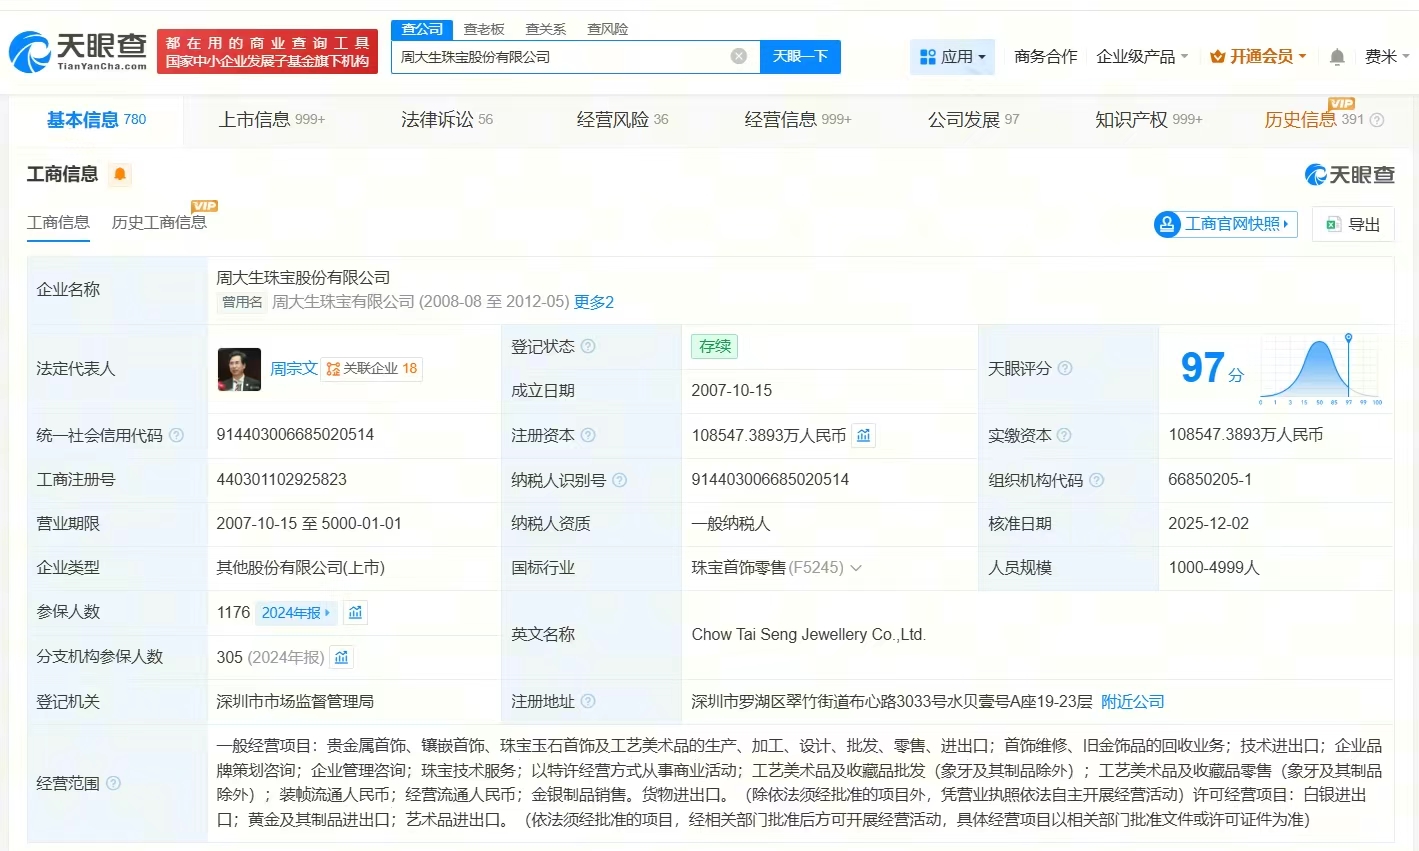Viewport: 1419px width, 851px height.
Task: Click the 存续 status badge
Action: [x=715, y=346]
